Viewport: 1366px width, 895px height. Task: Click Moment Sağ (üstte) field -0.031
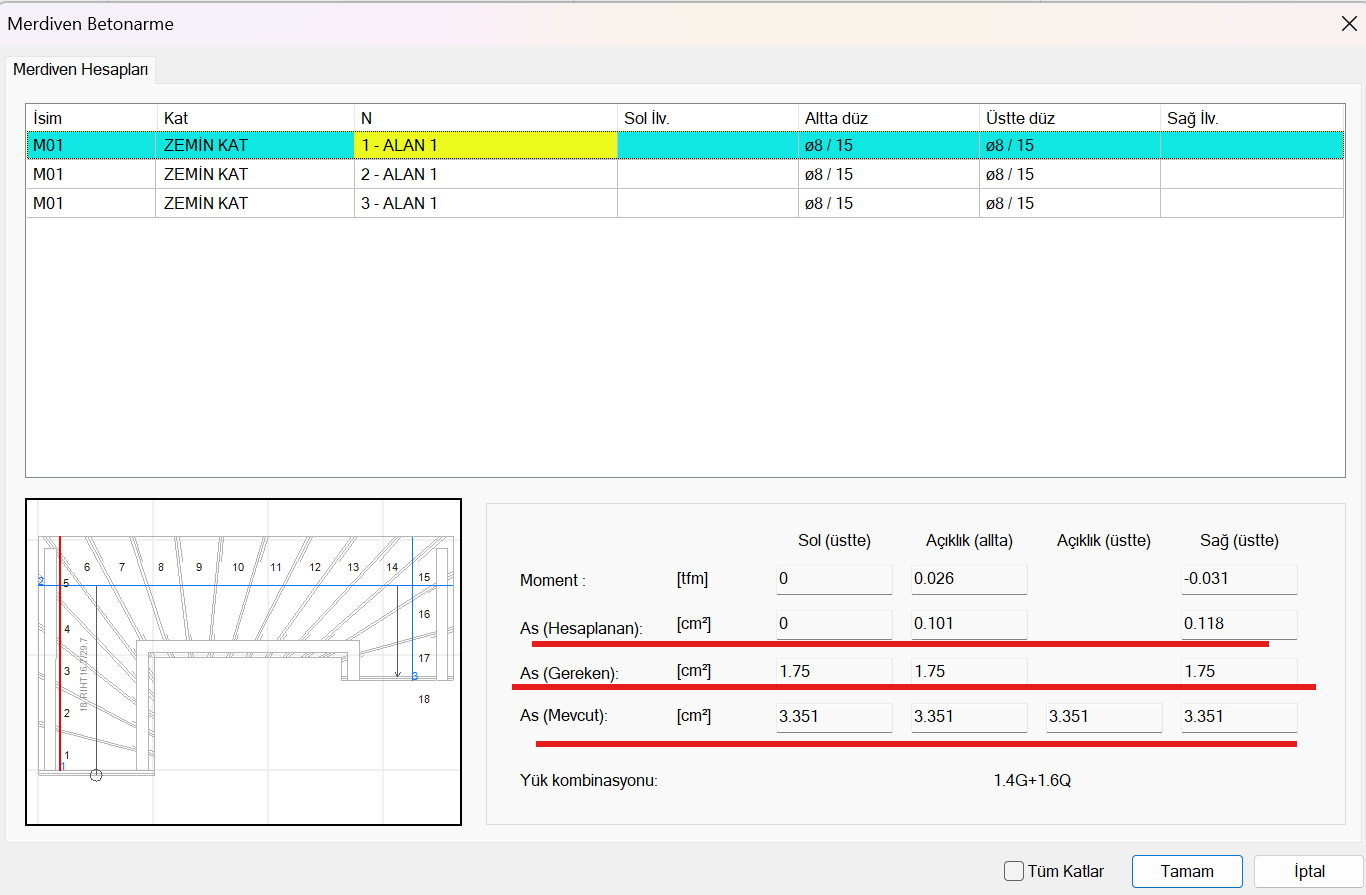(x=1239, y=580)
